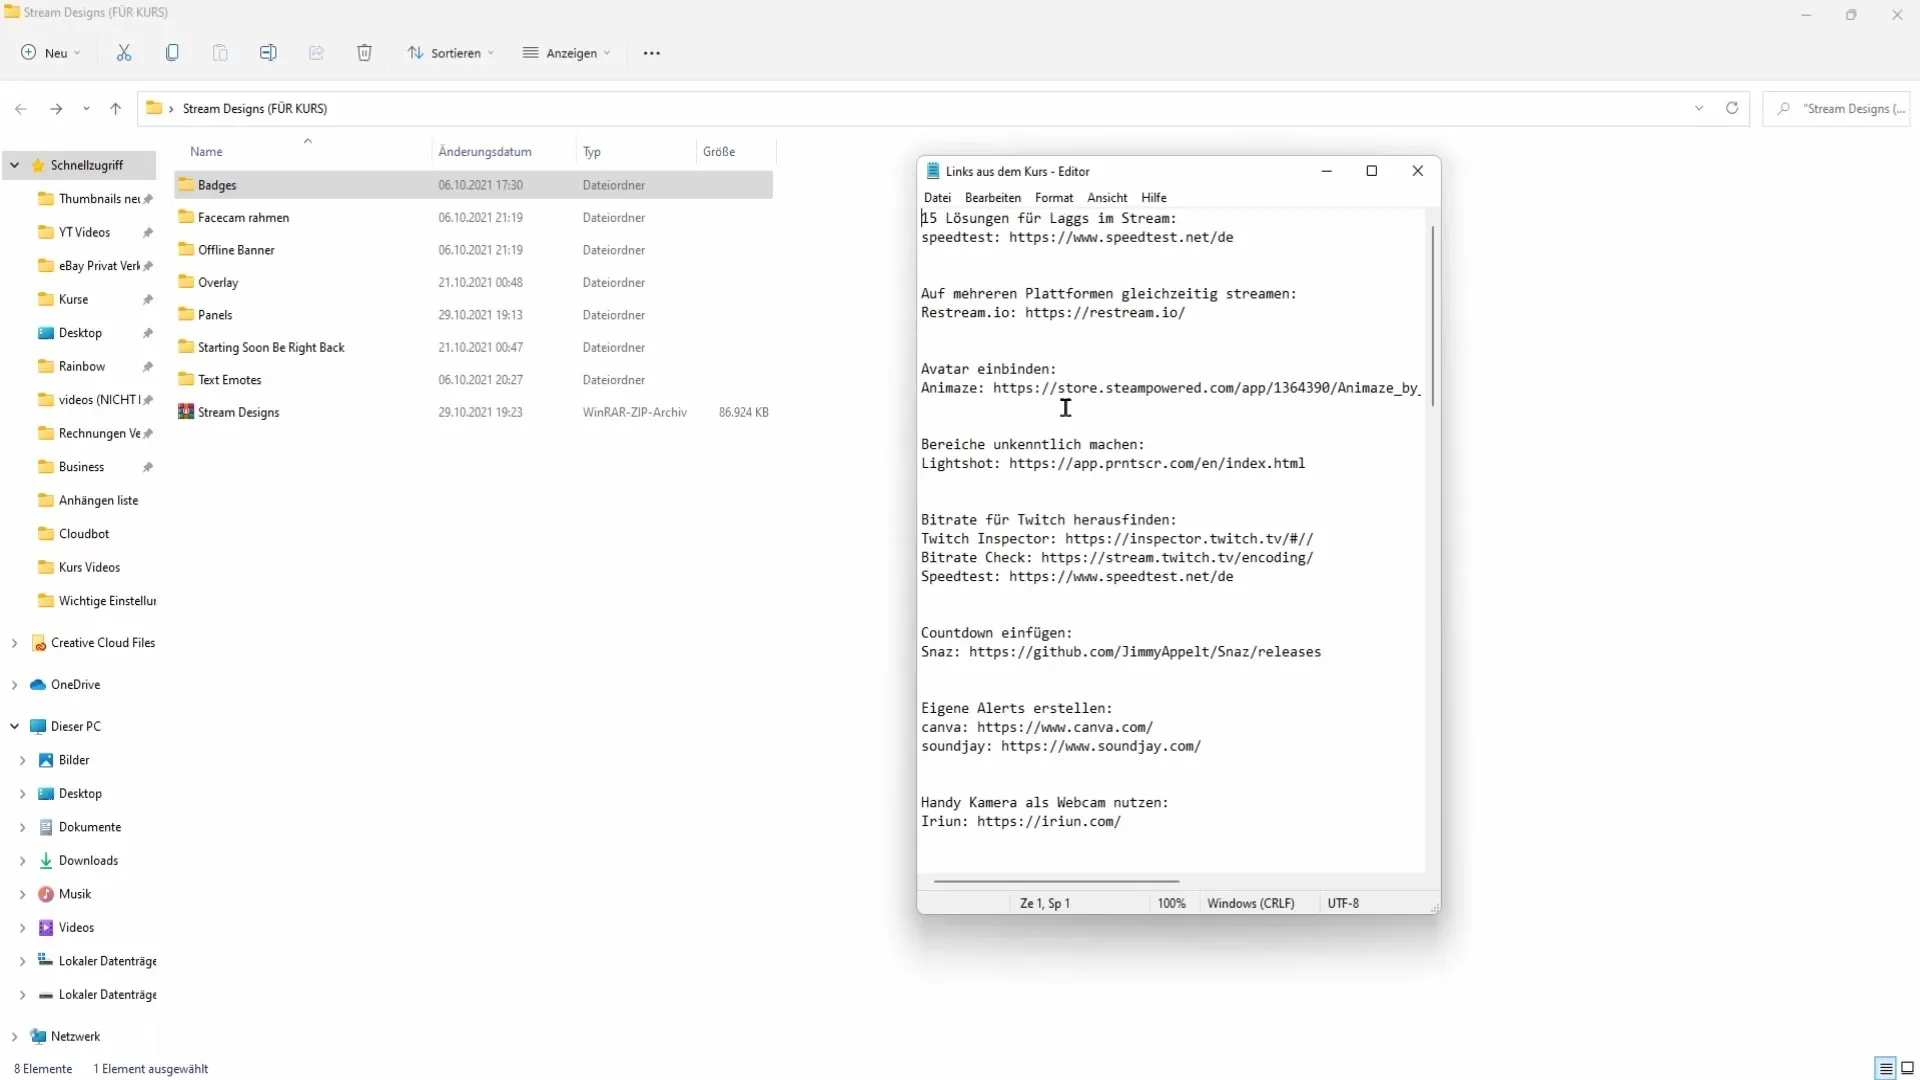Select the Text Emotes folder
Screen dimensions: 1920x1080
(x=473, y=380)
